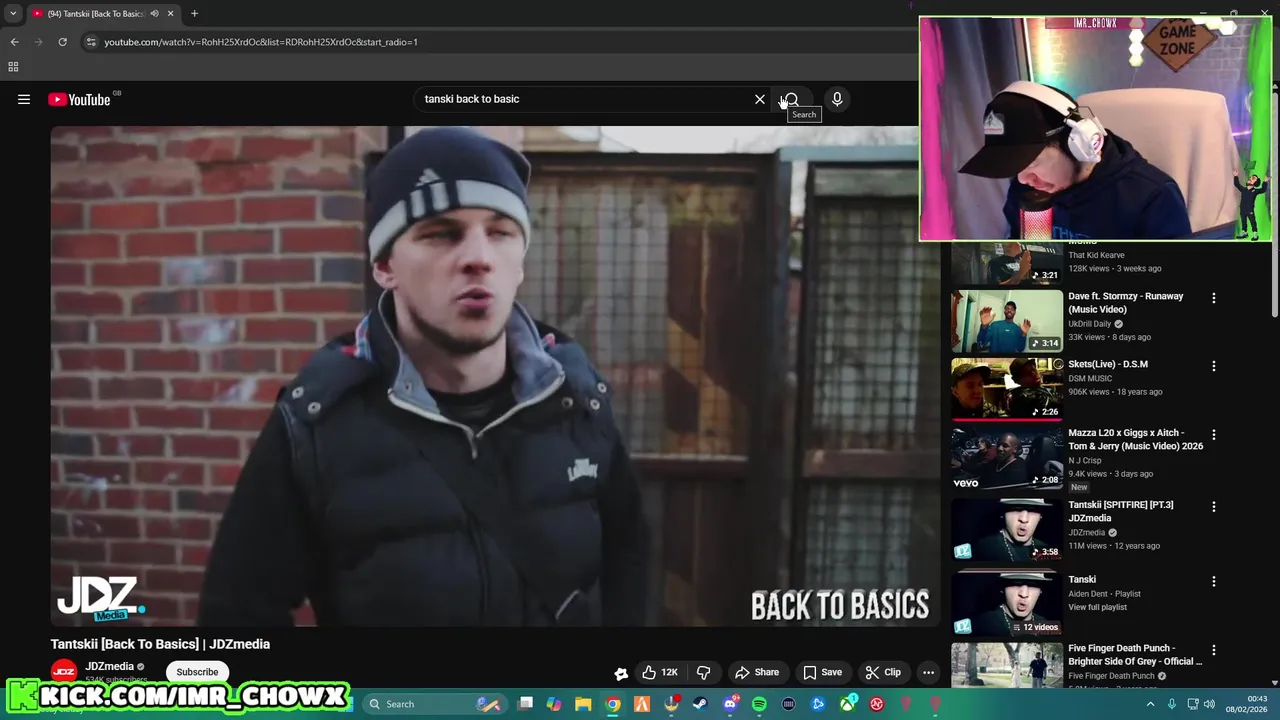
Task: Clear the search box with X
Action: click(x=760, y=99)
